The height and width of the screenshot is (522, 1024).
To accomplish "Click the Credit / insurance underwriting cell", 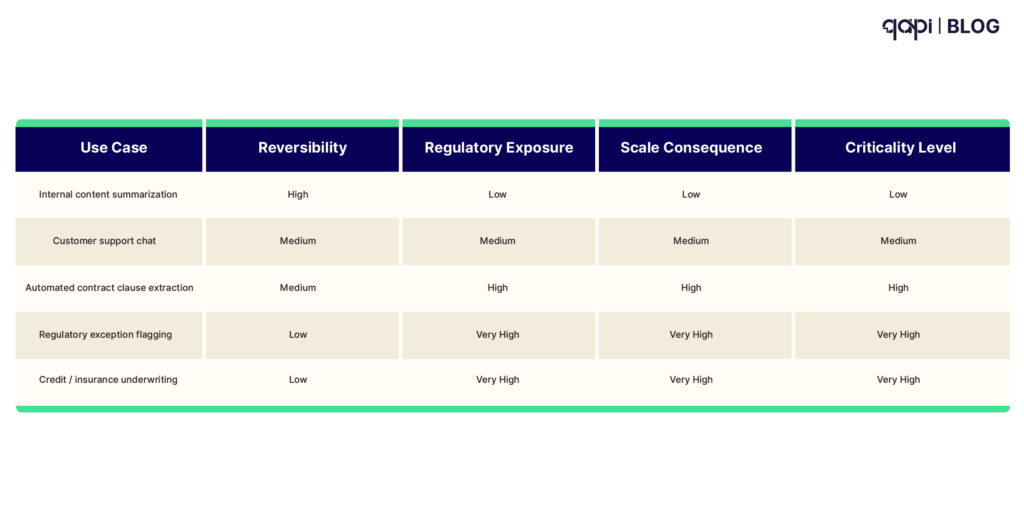I will (108, 380).
